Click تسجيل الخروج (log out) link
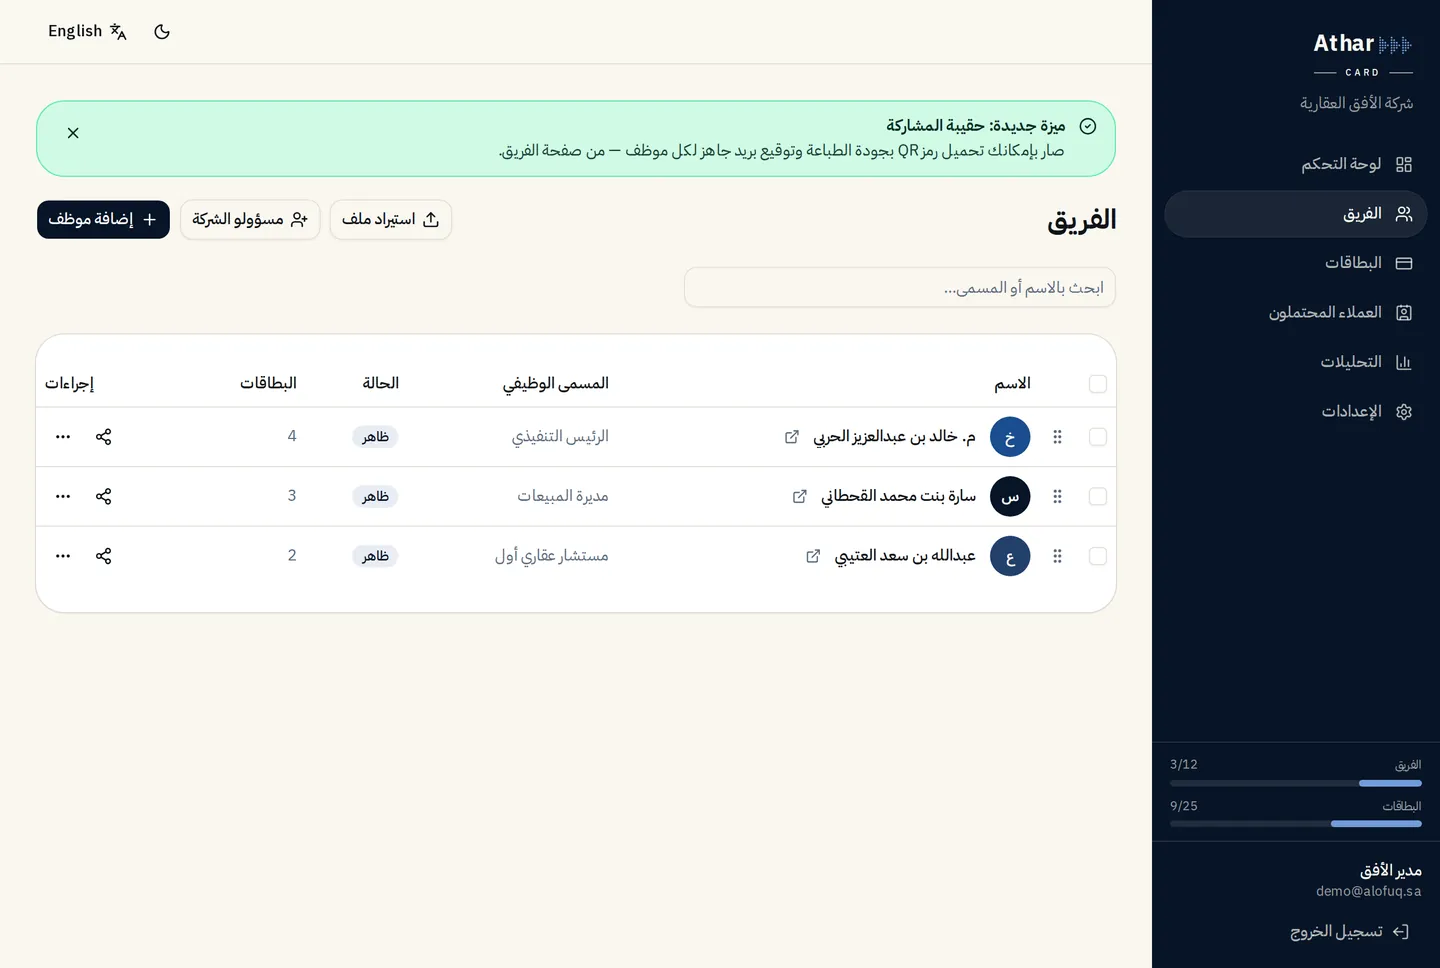1440x968 pixels. 1350,932
